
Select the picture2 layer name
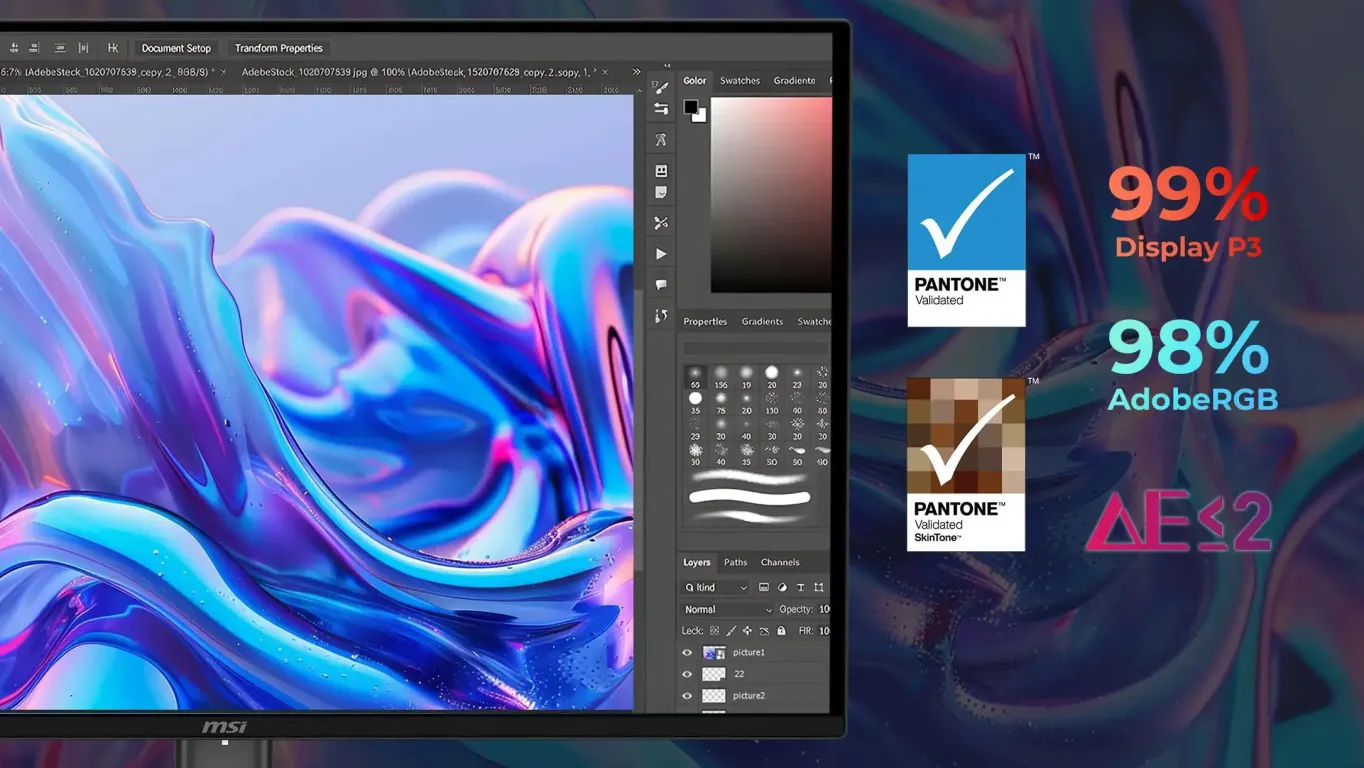[749, 696]
